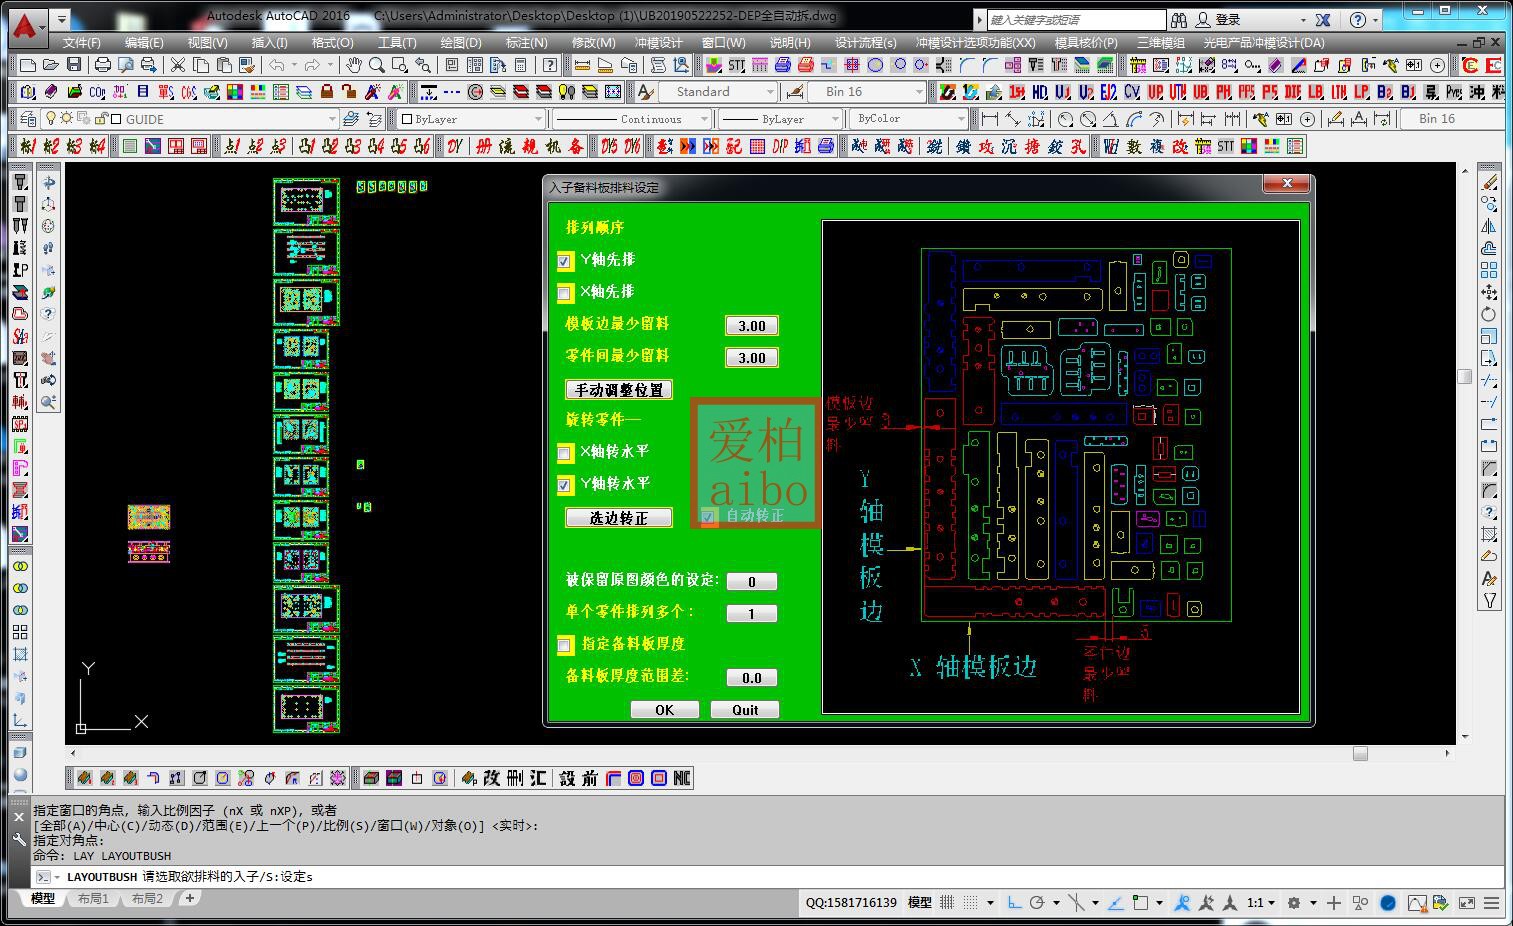Open the 编辑(E) menu
Screen dimensions: 1513x926
(144, 43)
